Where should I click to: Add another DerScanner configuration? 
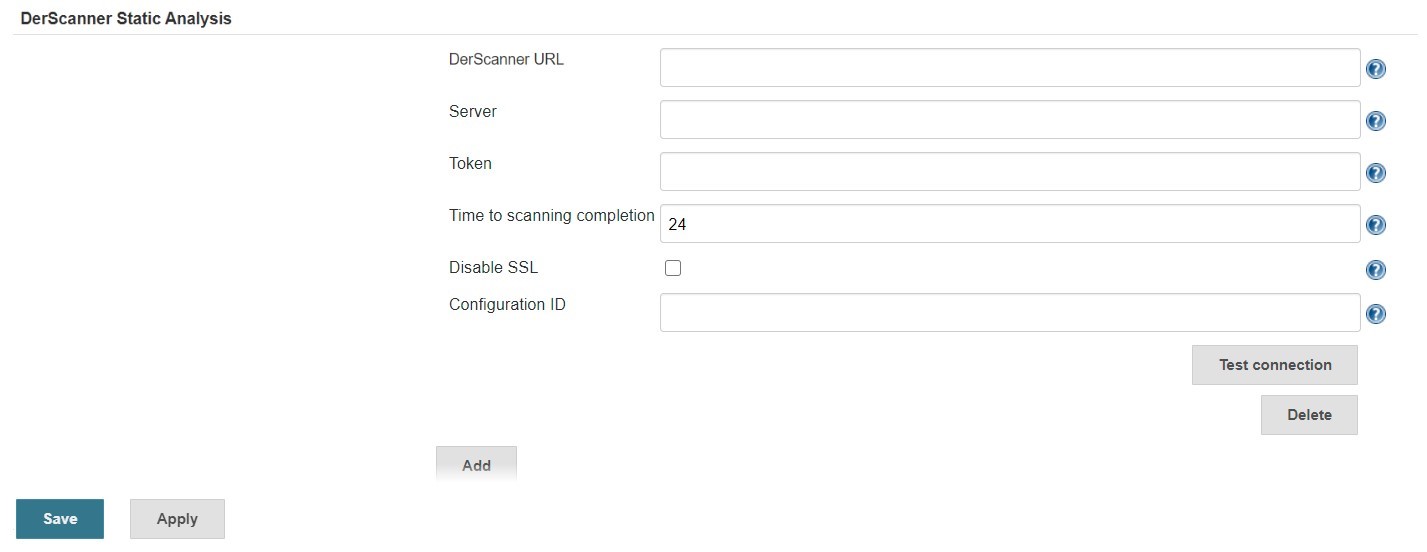(x=476, y=465)
